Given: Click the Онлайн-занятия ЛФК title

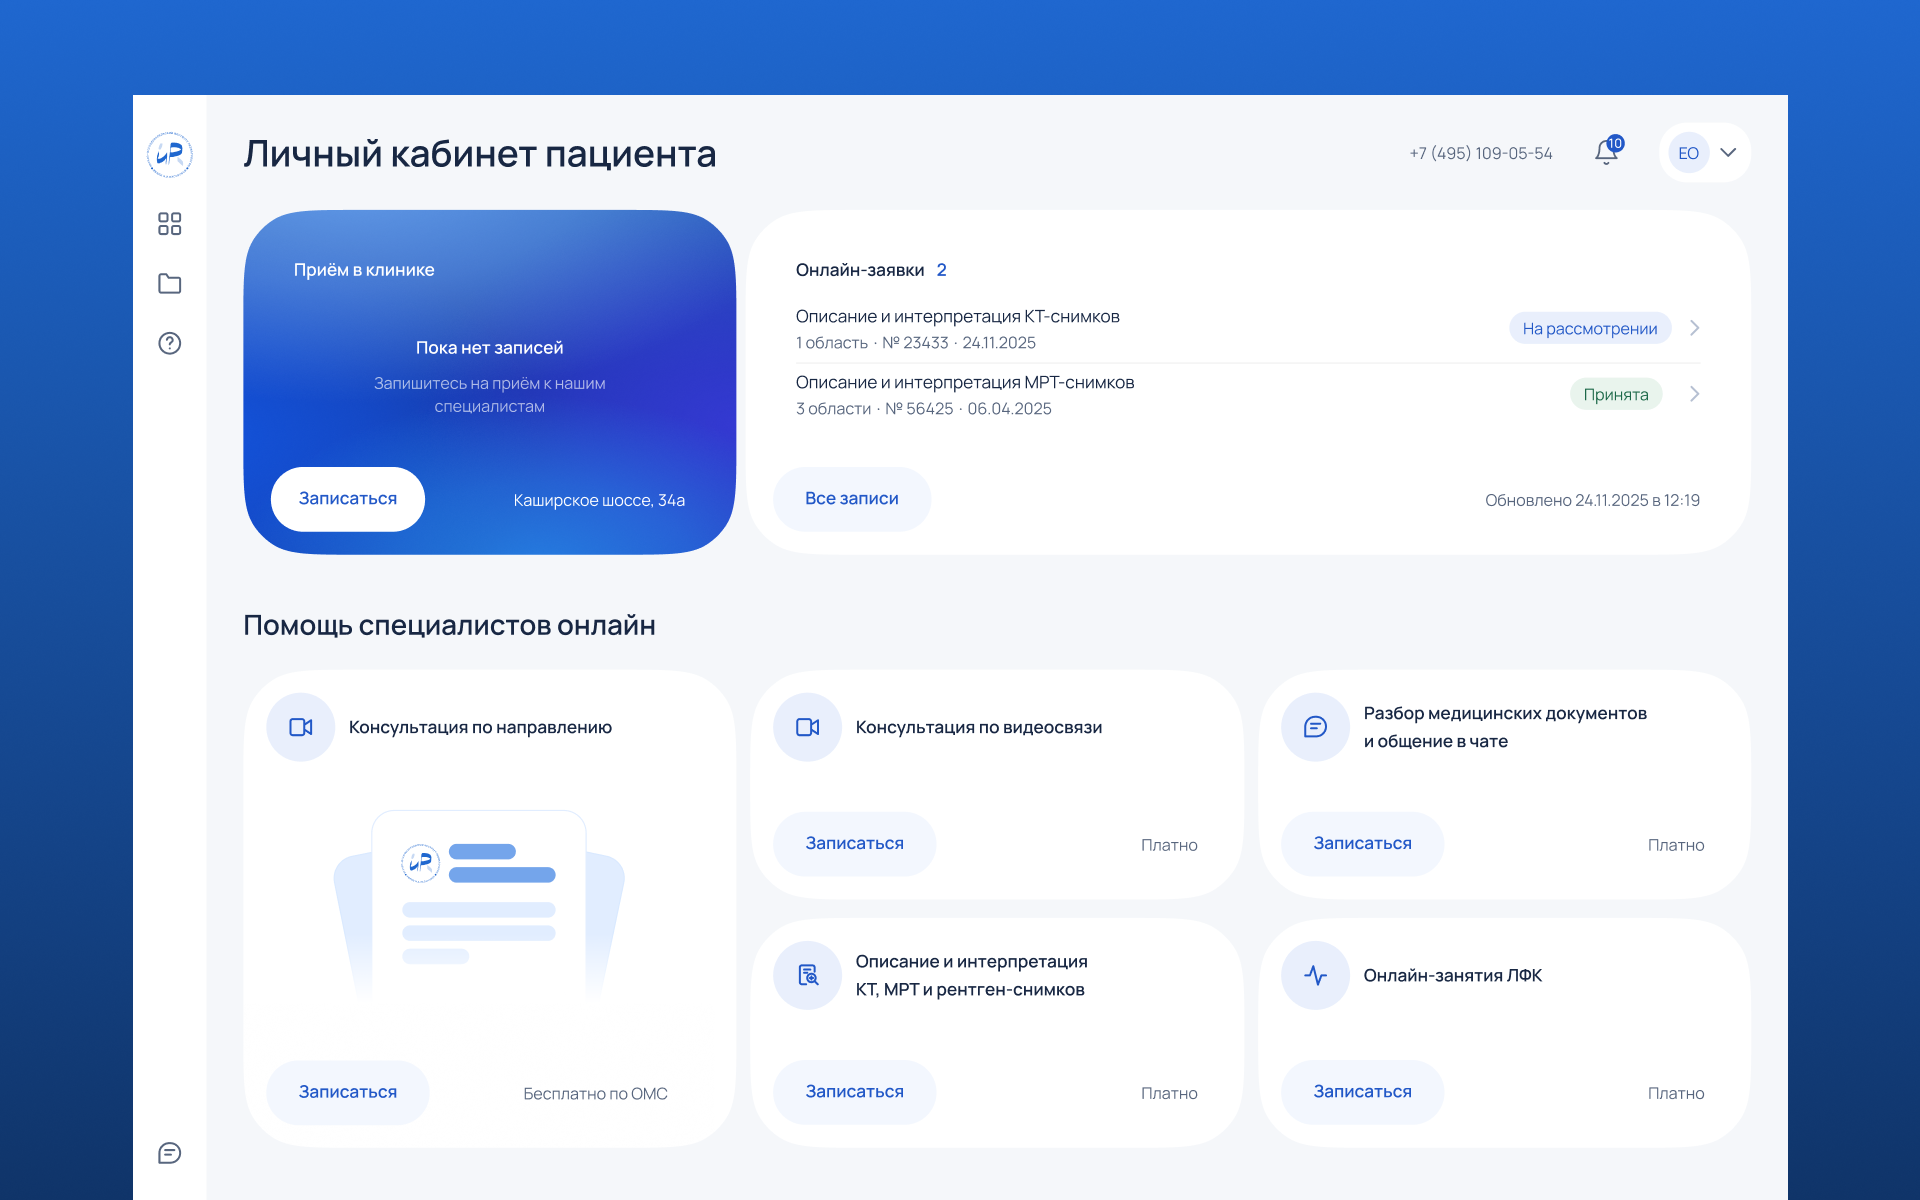Looking at the screenshot, I should 1453,975.
